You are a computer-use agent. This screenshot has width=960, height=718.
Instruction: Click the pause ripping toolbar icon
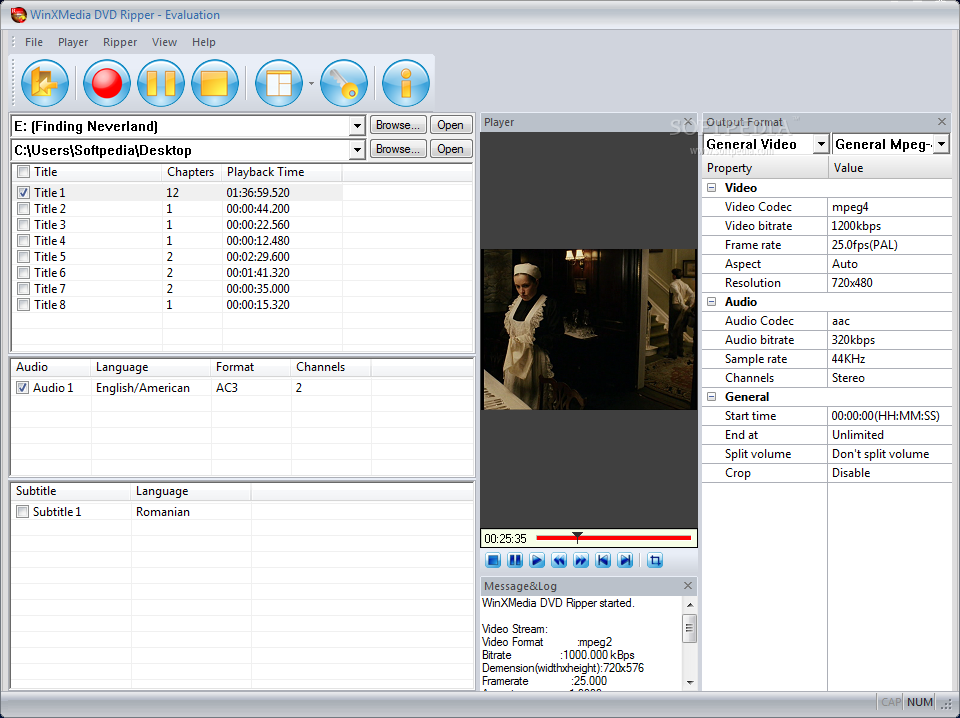[x=160, y=83]
